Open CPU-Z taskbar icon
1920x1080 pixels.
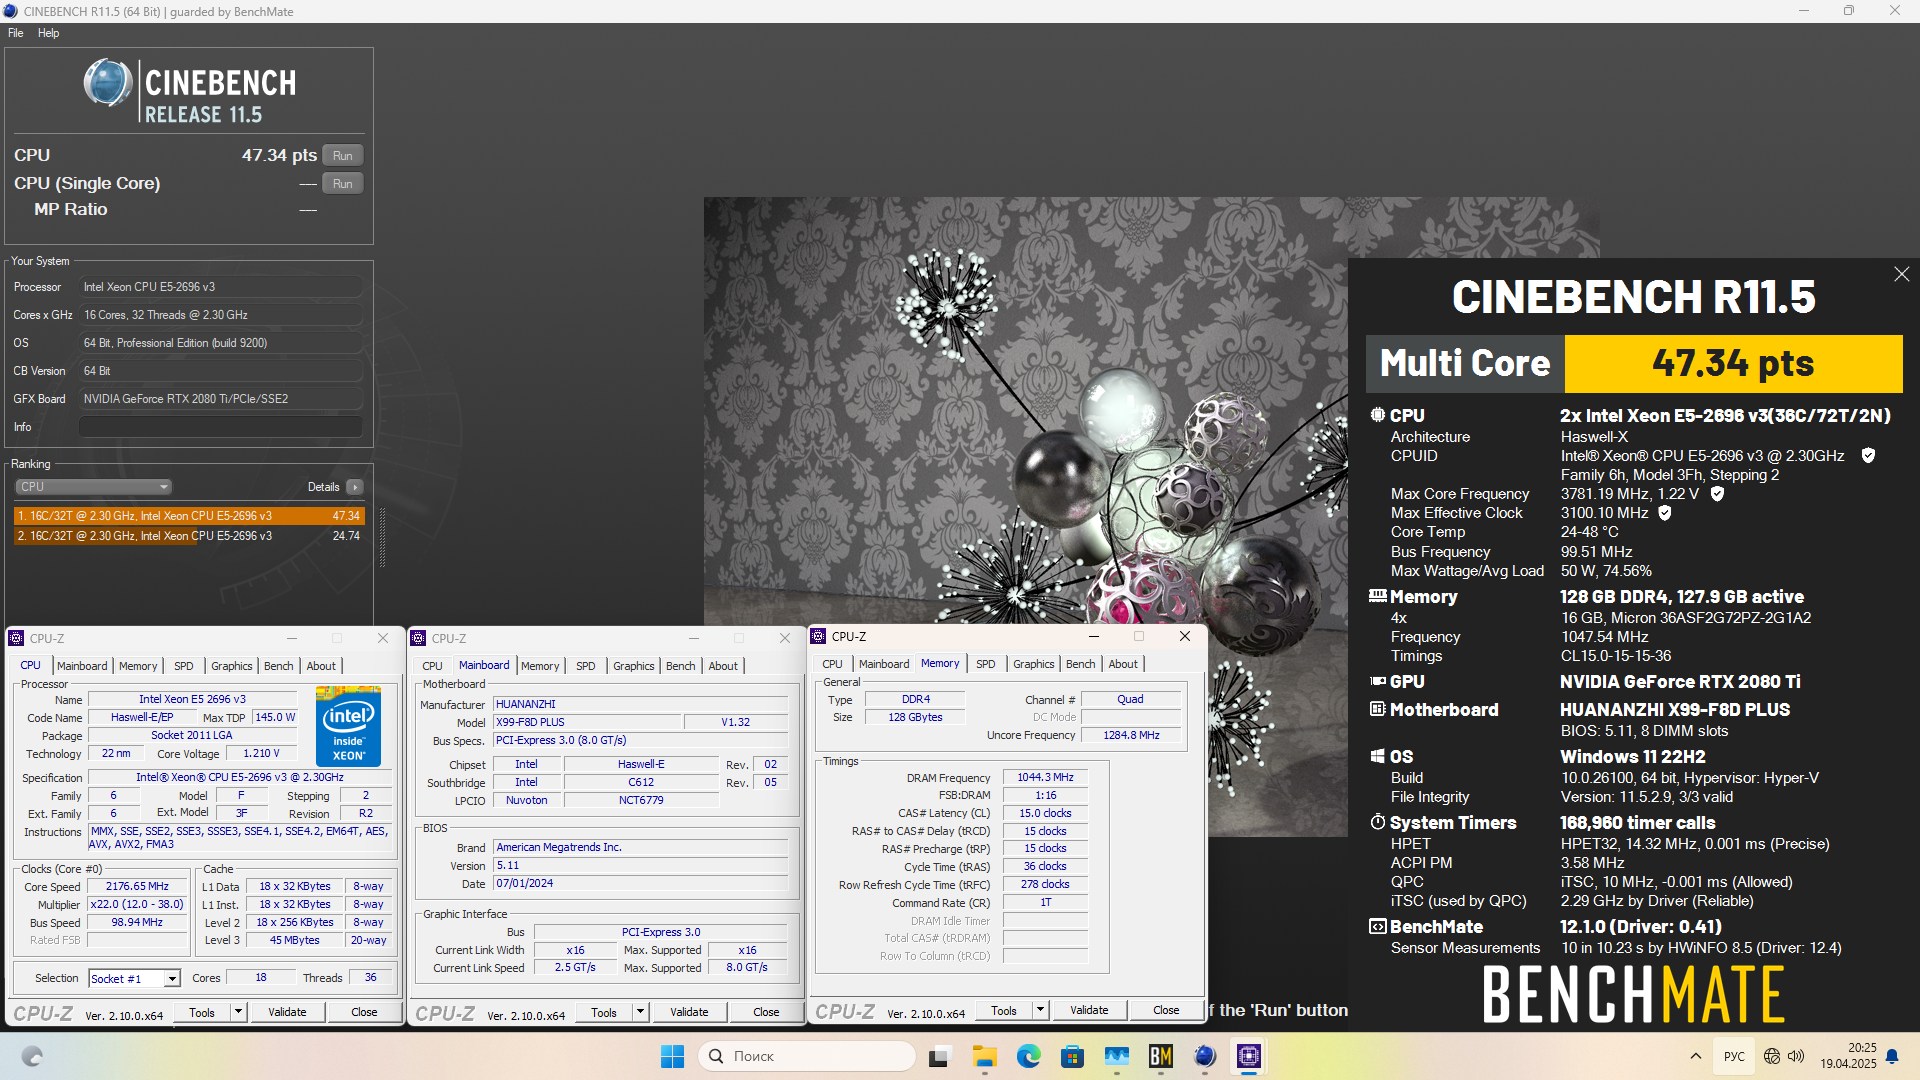click(1249, 1056)
